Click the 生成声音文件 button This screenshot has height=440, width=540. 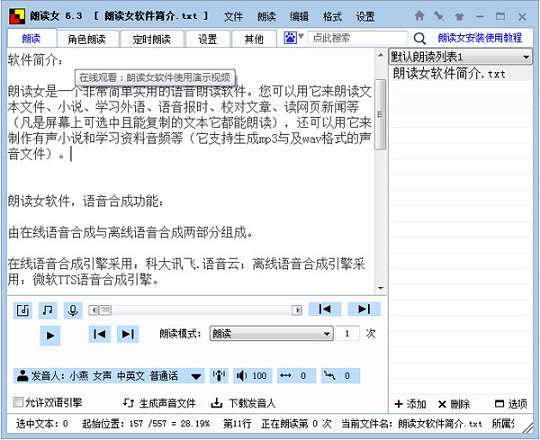point(159,403)
